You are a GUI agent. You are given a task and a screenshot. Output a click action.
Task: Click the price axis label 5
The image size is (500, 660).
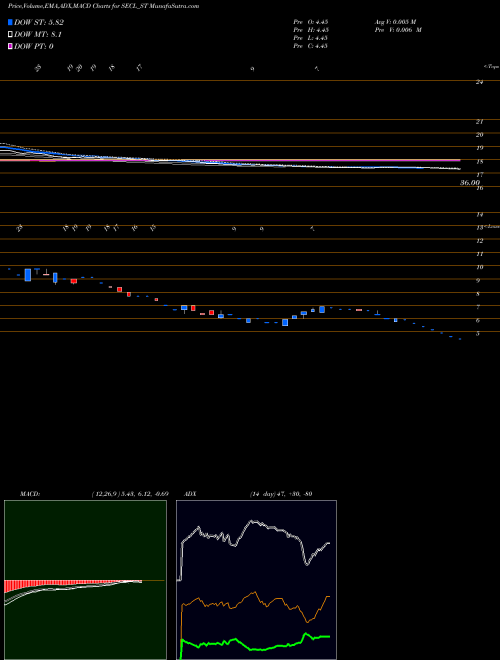click(x=478, y=334)
